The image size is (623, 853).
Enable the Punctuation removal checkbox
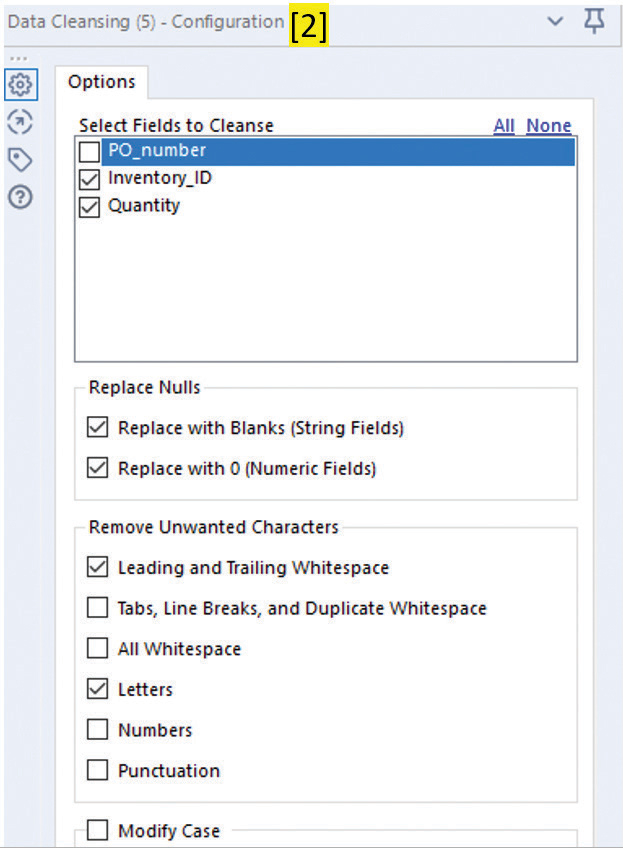pos(97,771)
